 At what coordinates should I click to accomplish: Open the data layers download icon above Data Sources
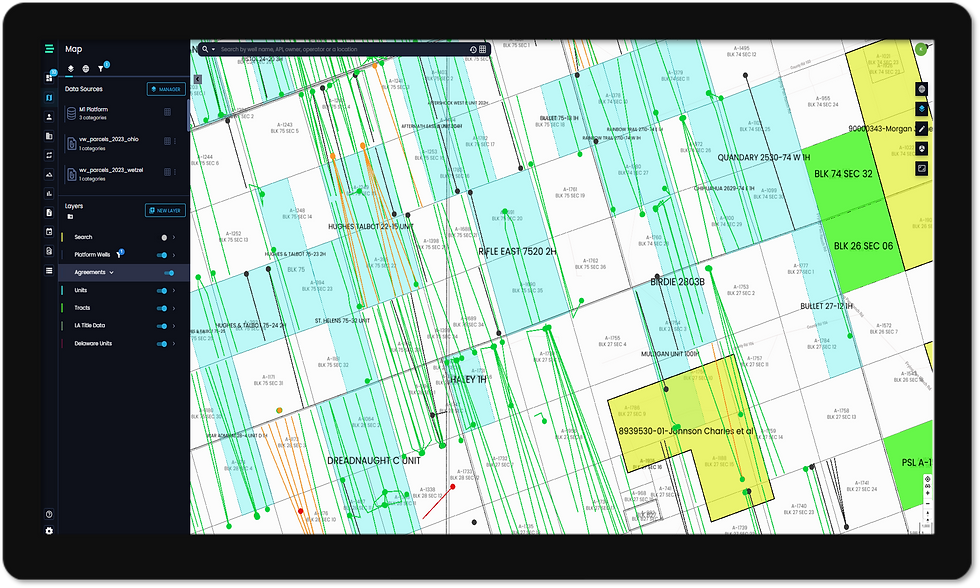(x=69, y=68)
